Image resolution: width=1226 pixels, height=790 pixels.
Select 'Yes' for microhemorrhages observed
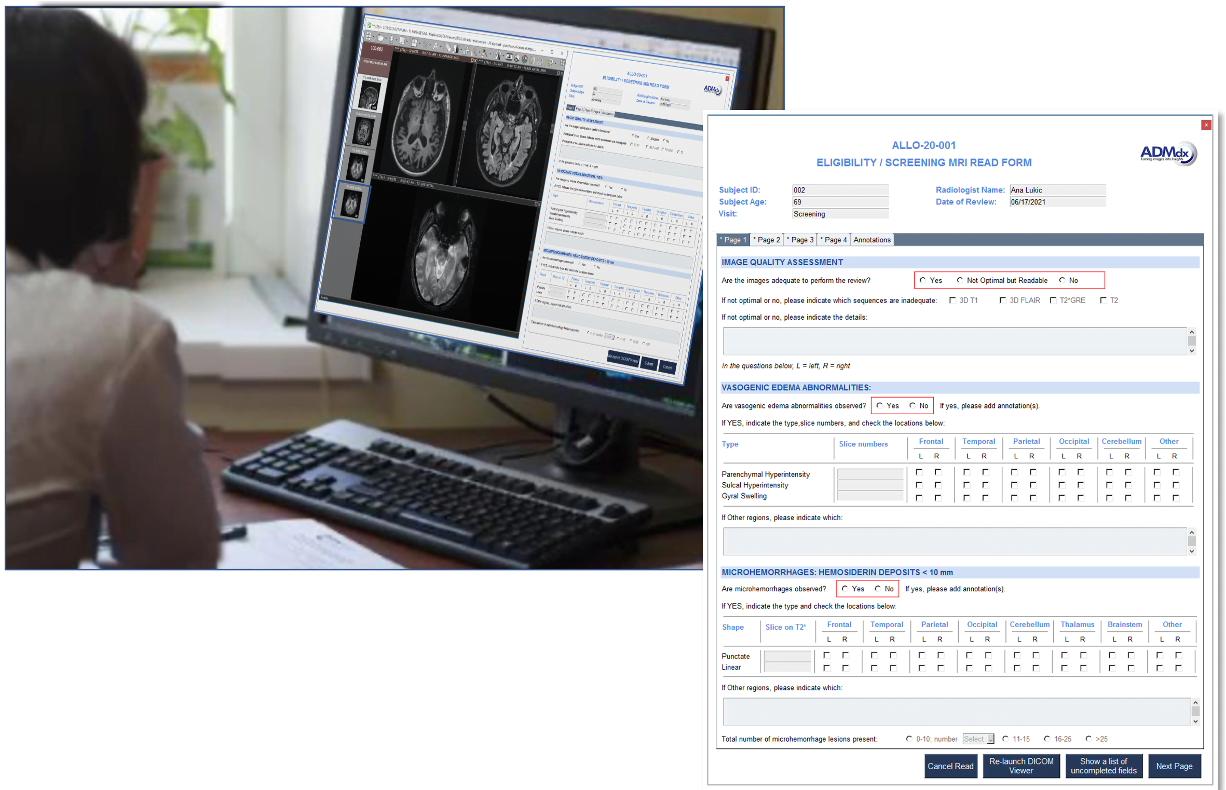(845, 589)
